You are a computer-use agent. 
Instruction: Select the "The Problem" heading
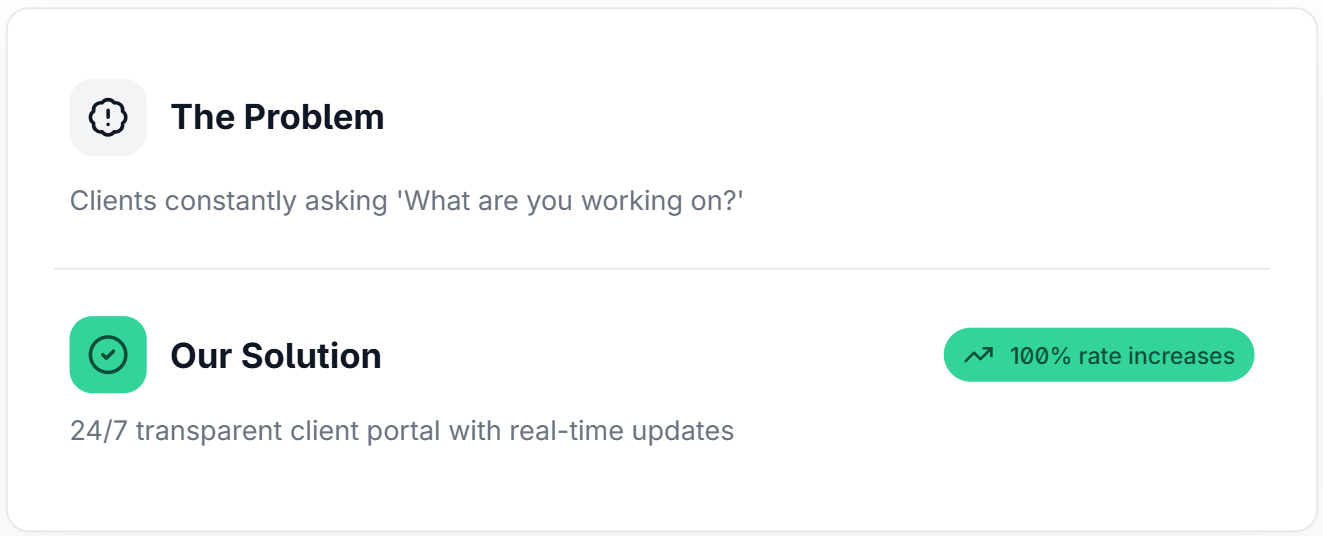coord(277,117)
